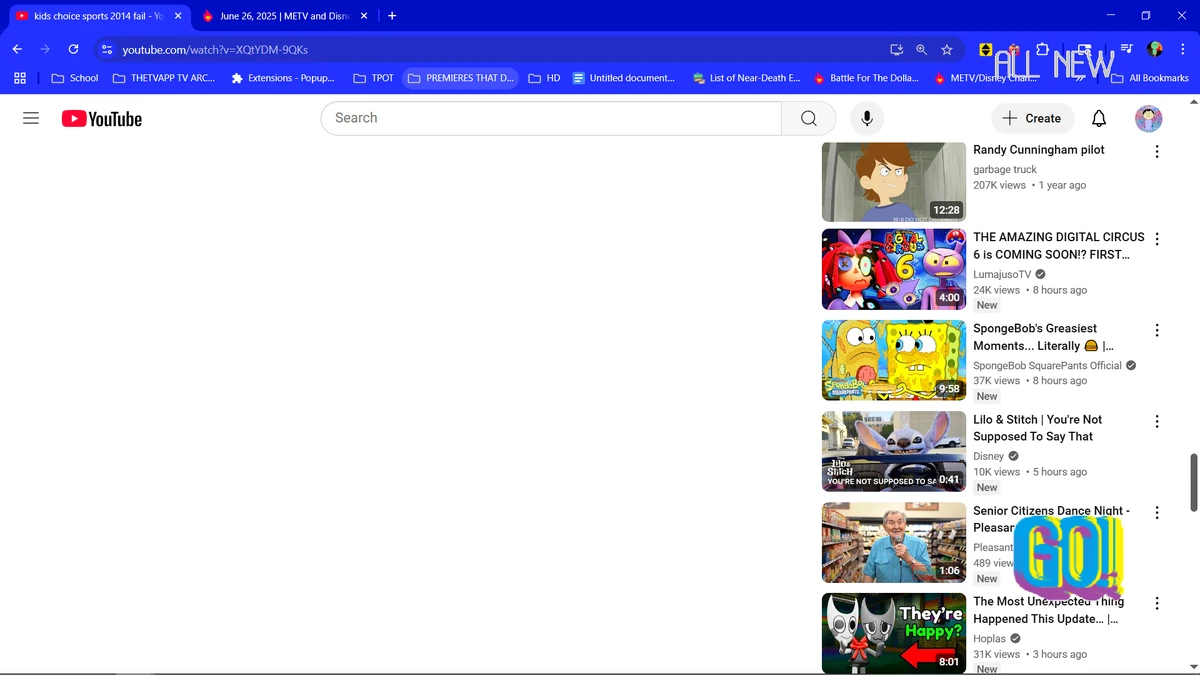Start voice search with the microphone icon

pyautogui.click(x=866, y=118)
